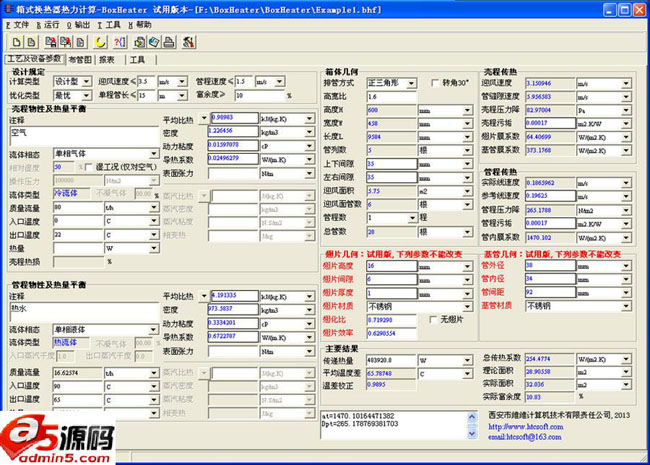Click the rightmost toolbar icon
The width and height of the screenshot is (650, 465).
click(x=189, y=42)
